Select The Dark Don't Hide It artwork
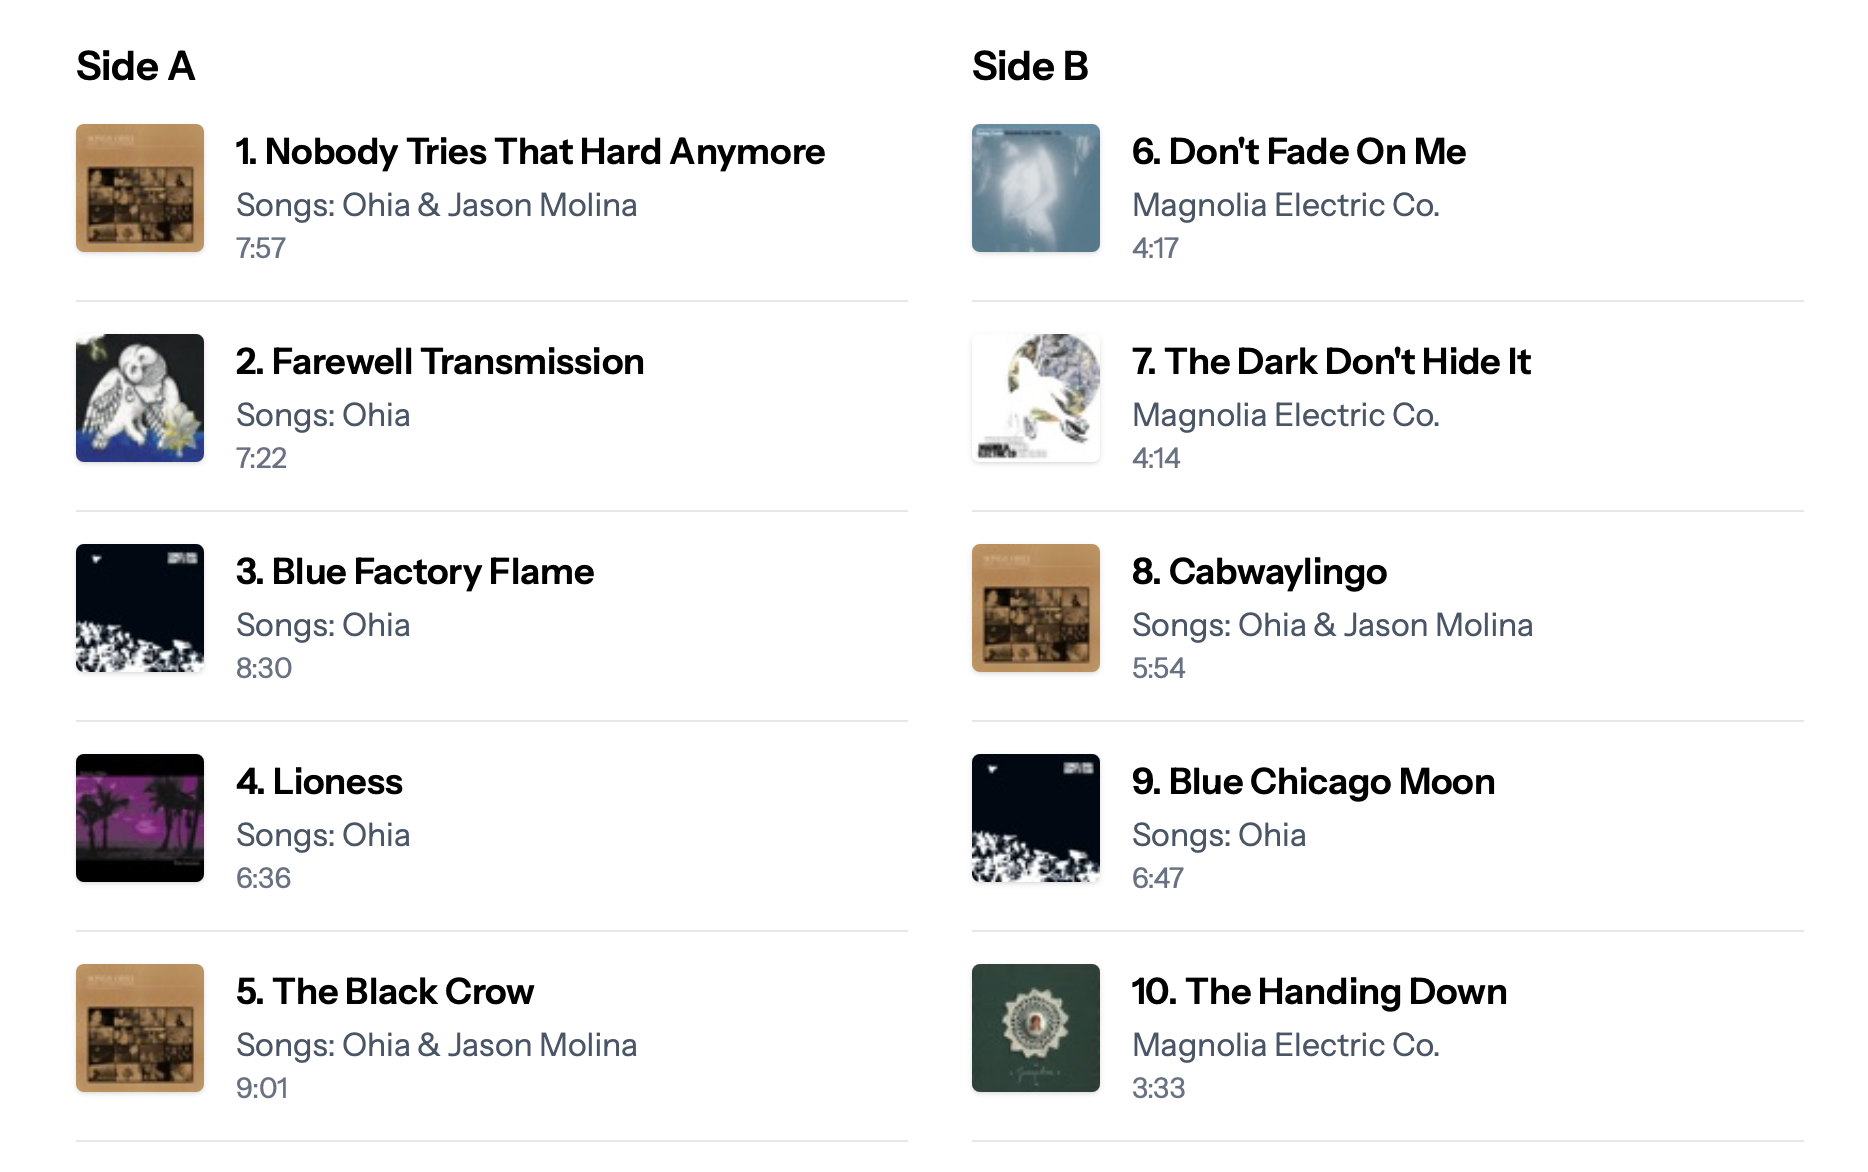1868x1172 pixels. tap(1036, 398)
